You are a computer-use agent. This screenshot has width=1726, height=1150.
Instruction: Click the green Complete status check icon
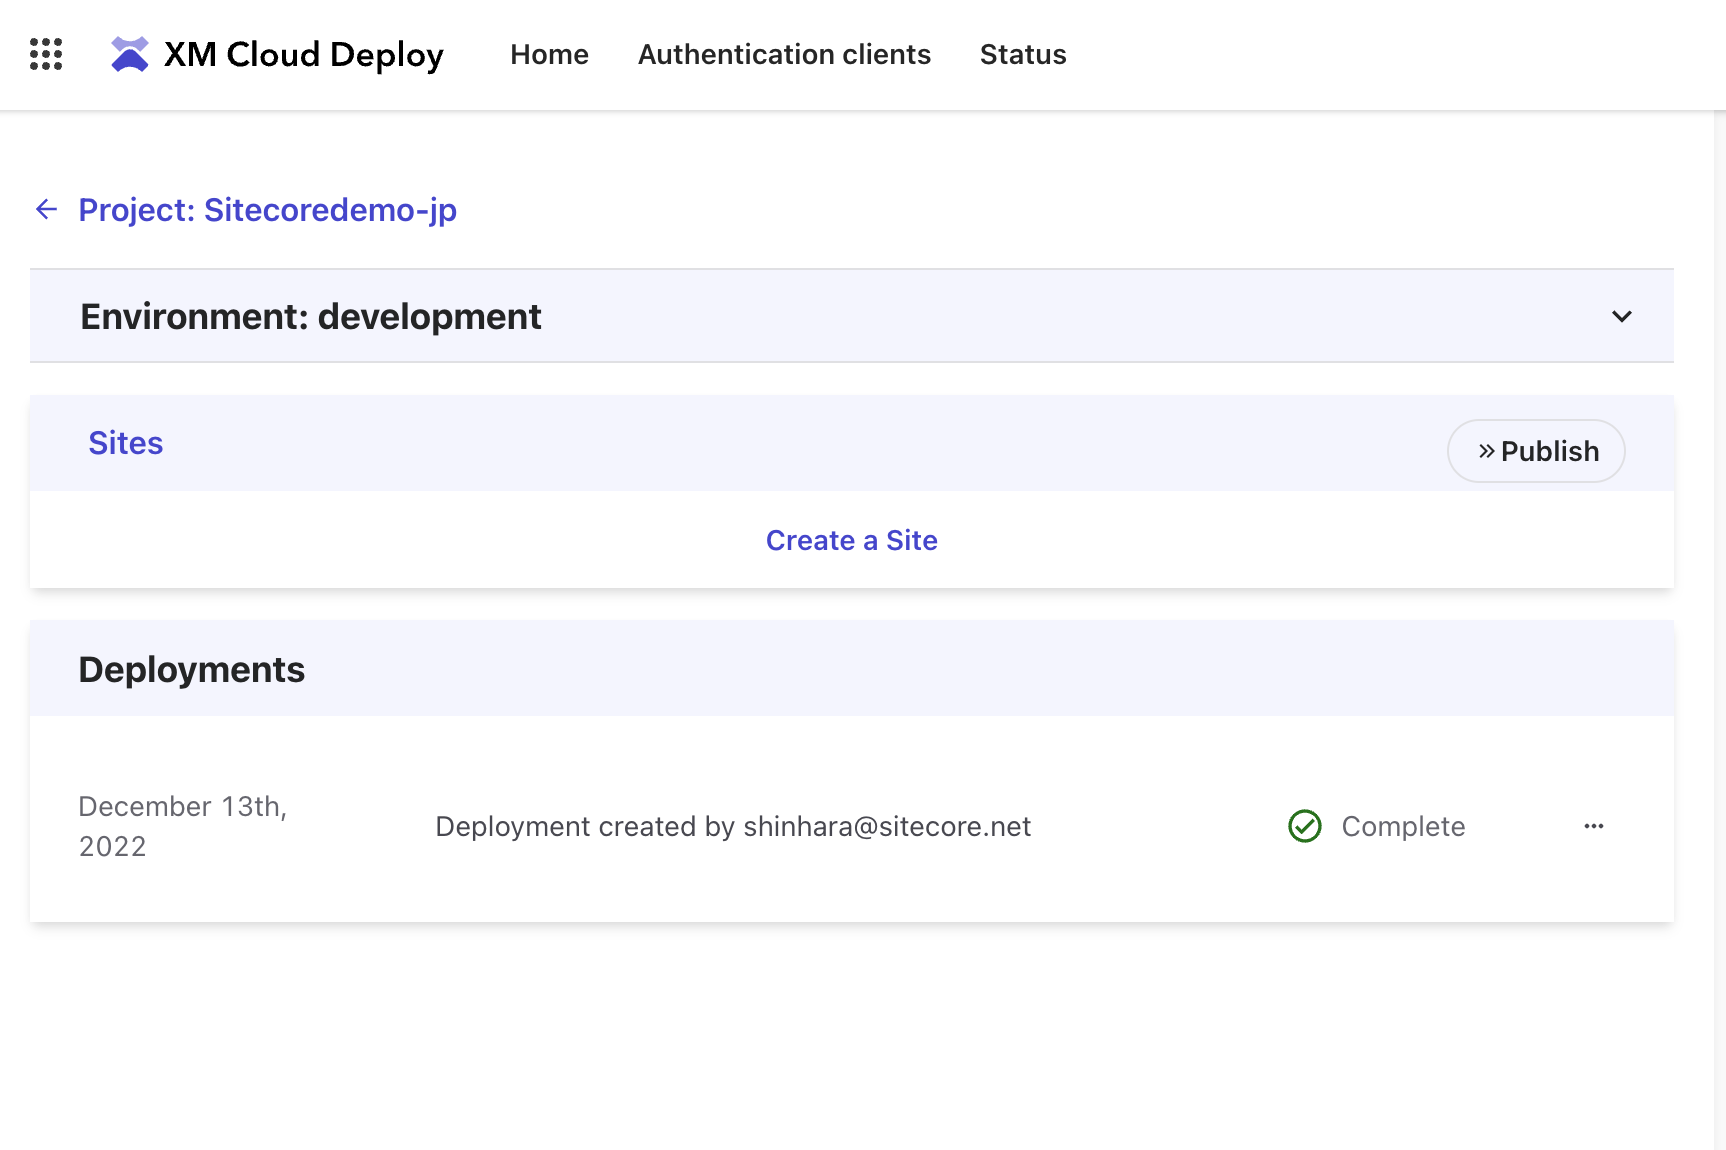[1304, 826]
